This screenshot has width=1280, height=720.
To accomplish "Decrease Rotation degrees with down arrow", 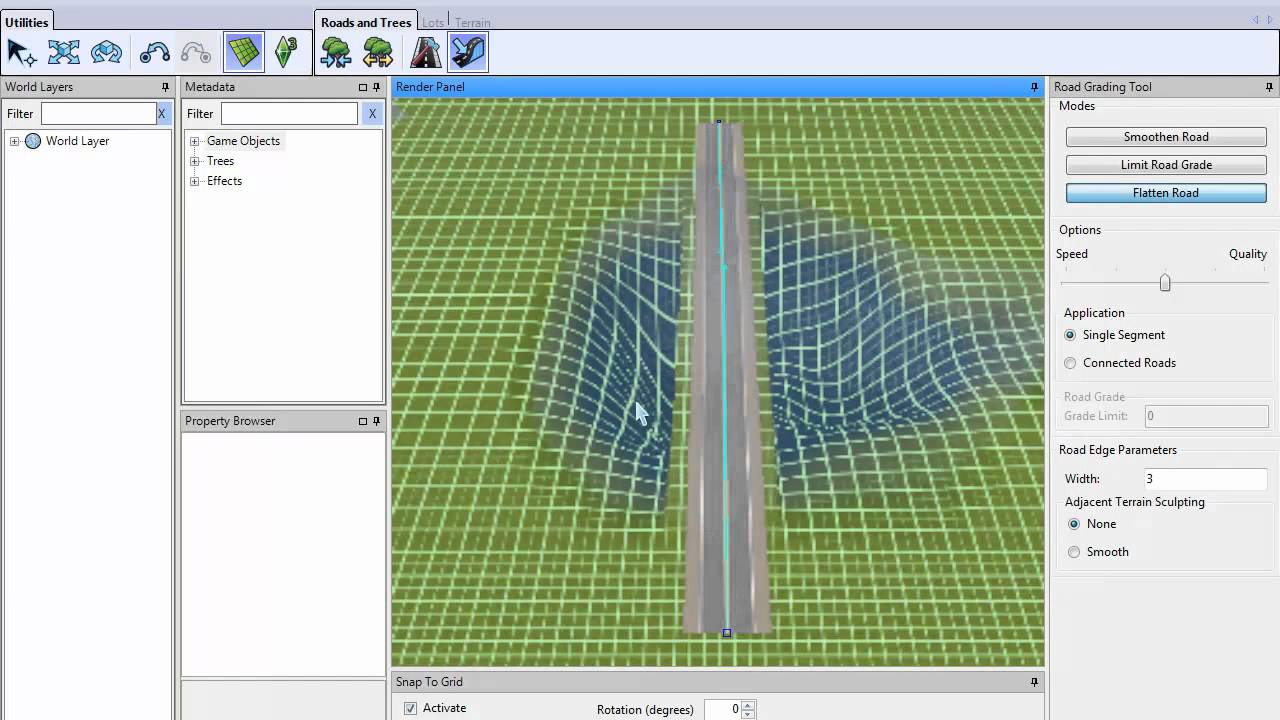I will coord(748,714).
